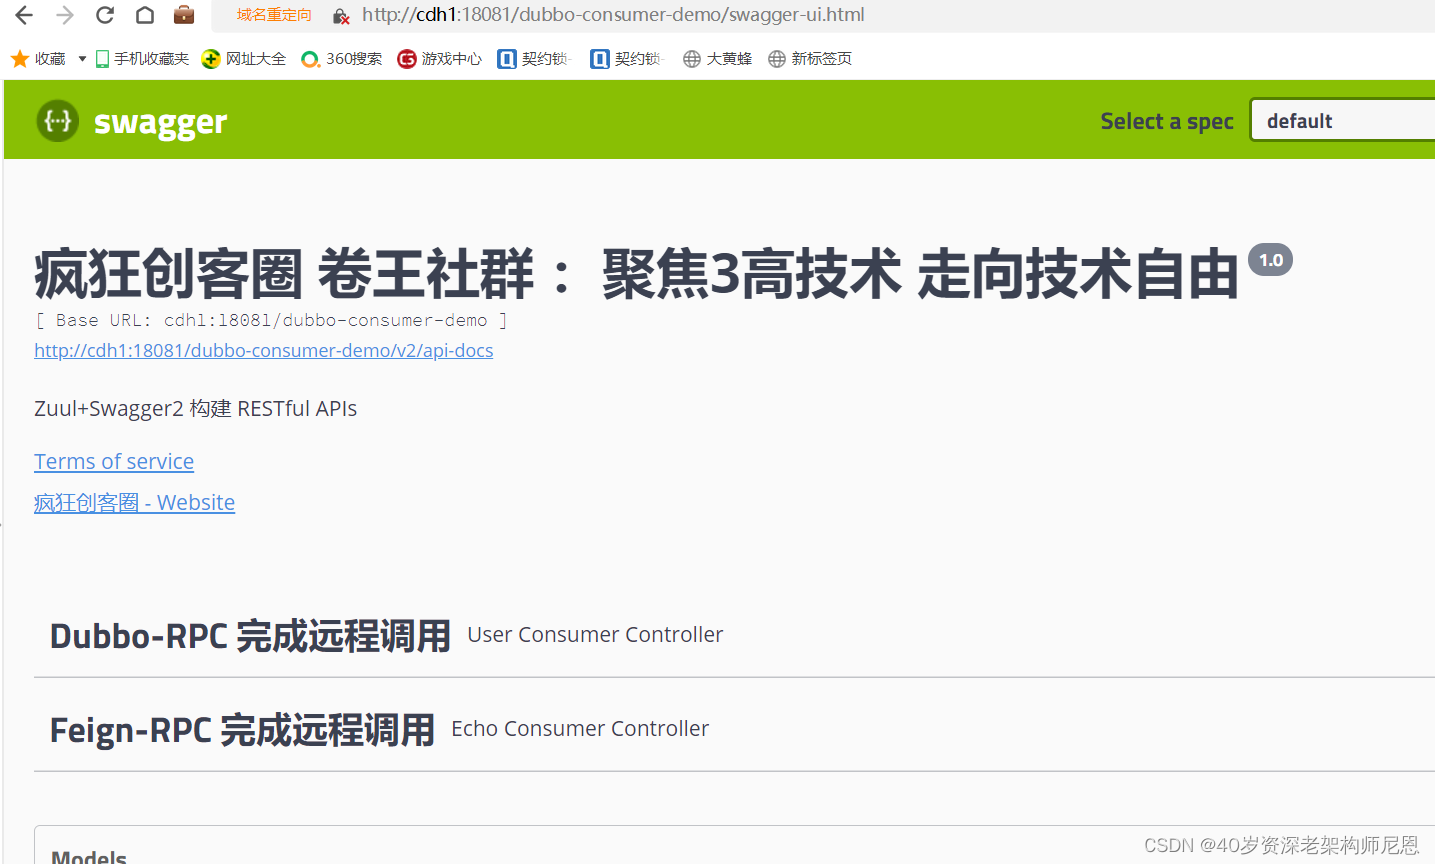Open the Terms of service link
The height and width of the screenshot is (864, 1435).
114,461
